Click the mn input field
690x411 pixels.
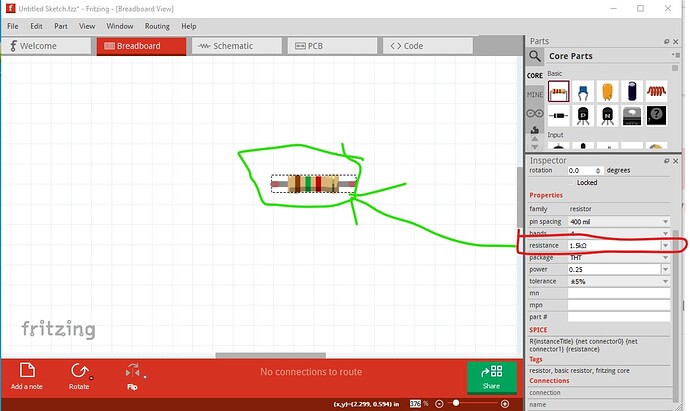tap(619, 293)
